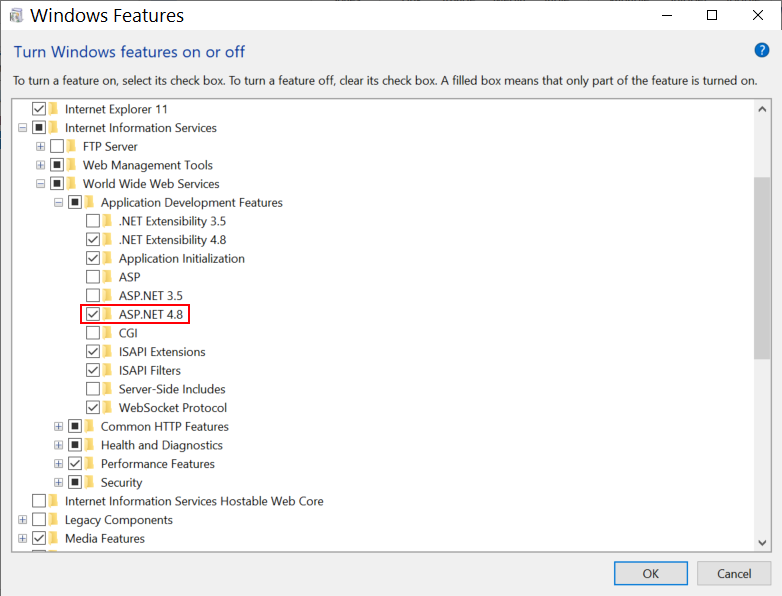This screenshot has height=596, width=782.
Task: Uncheck the Internet Explorer 11 checkbox
Action: click(39, 109)
